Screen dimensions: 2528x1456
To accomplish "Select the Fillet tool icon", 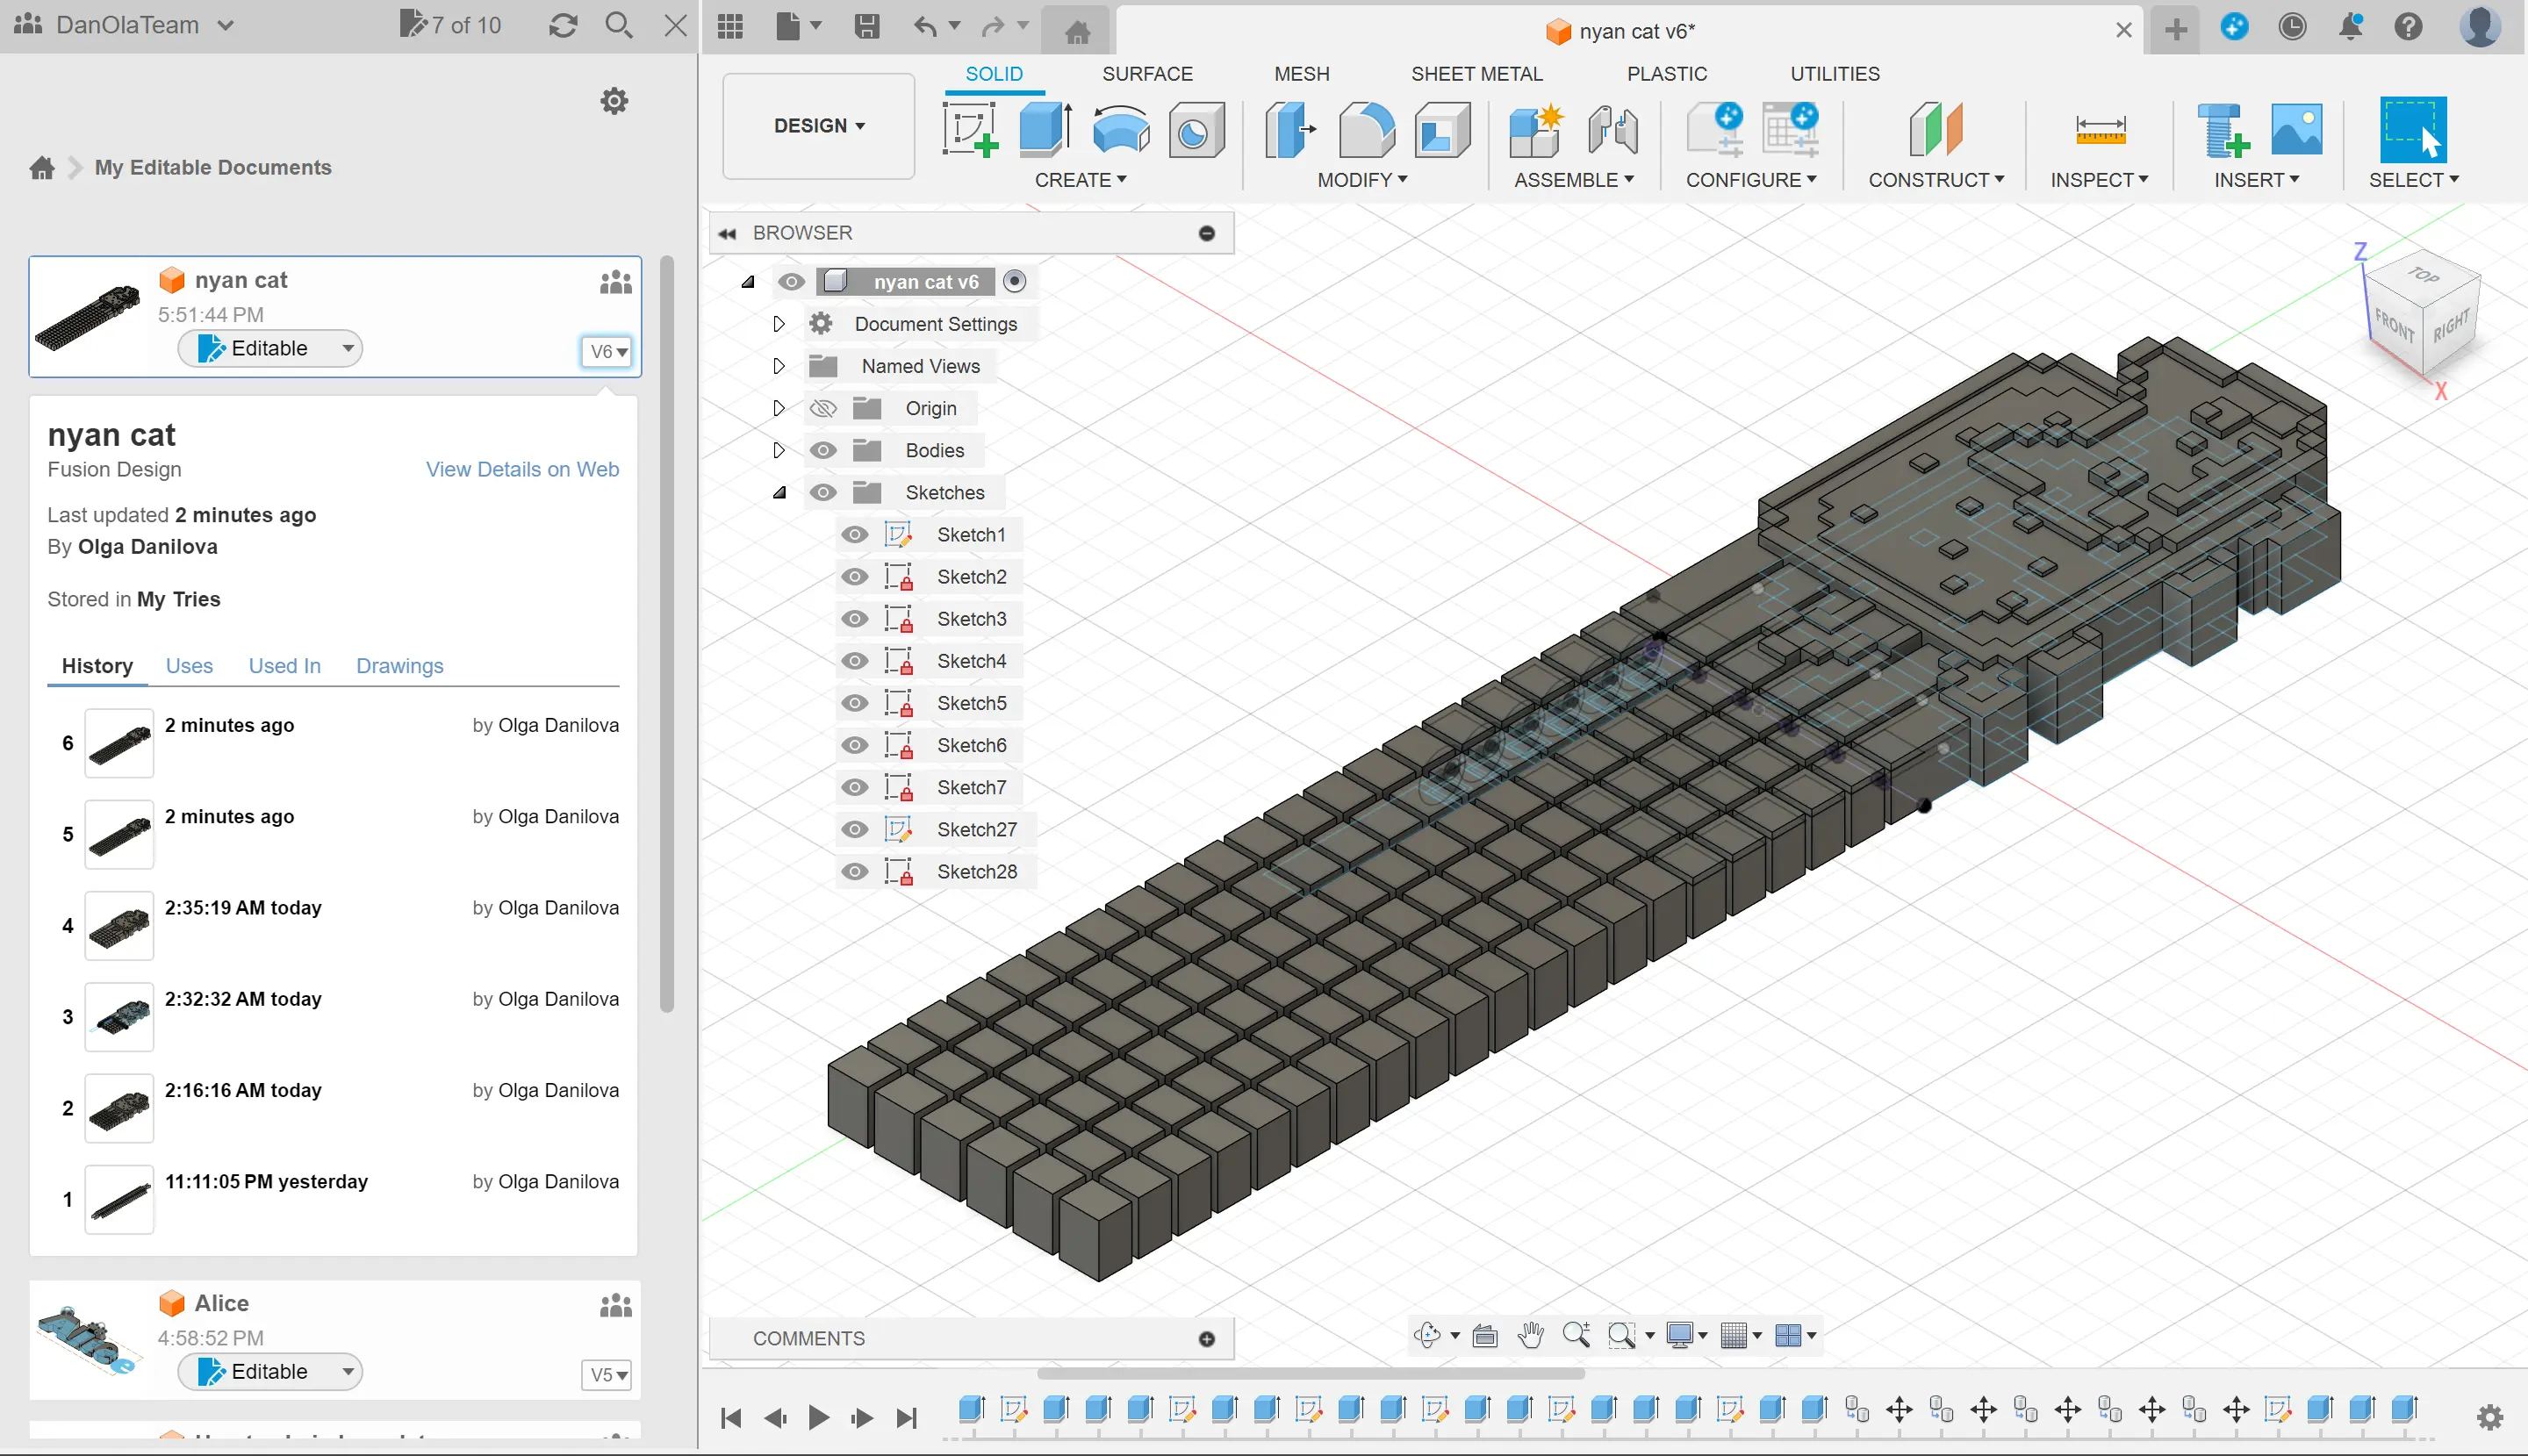I will pyautogui.click(x=1366, y=130).
